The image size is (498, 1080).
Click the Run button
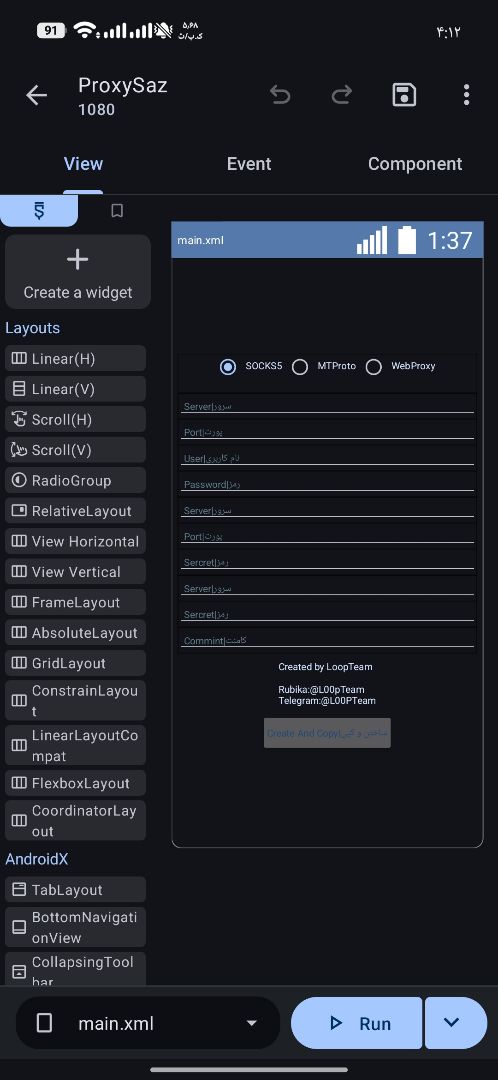(x=357, y=1023)
